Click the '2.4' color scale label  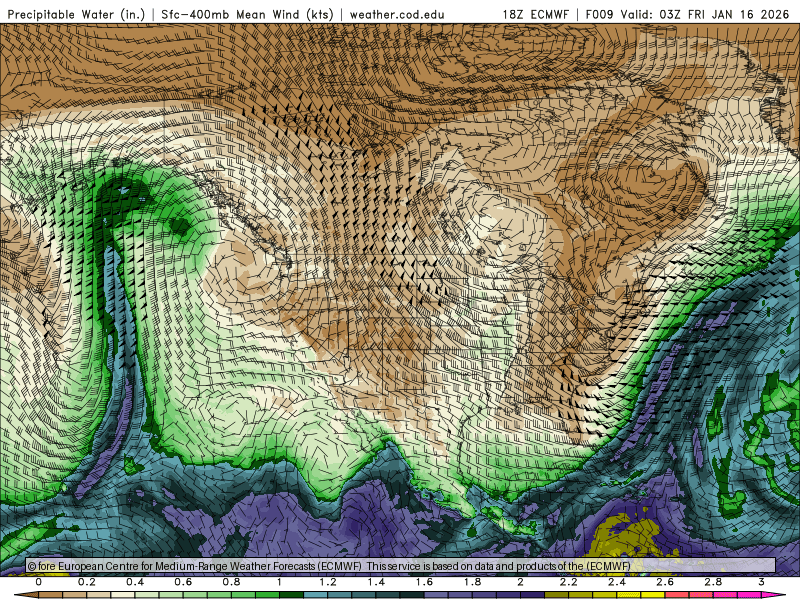pyautogui.click(x=617, y=582)
